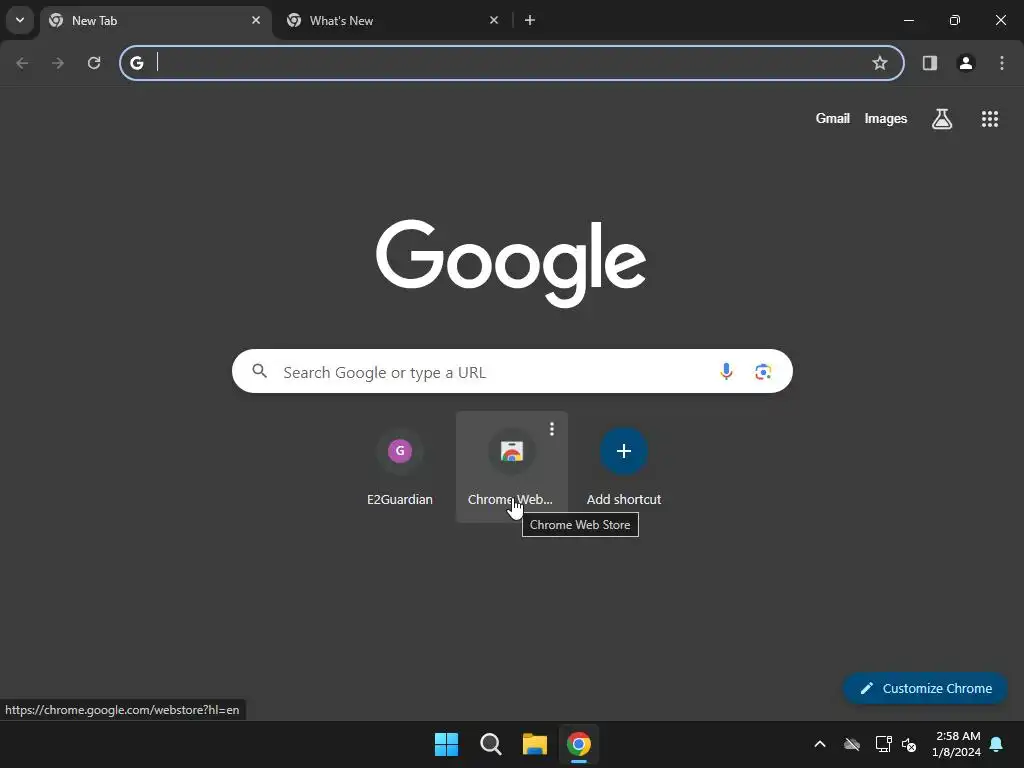Open the Chrome three-dot menu
Screen dimensions: 1024x768
pos(1002,63)
